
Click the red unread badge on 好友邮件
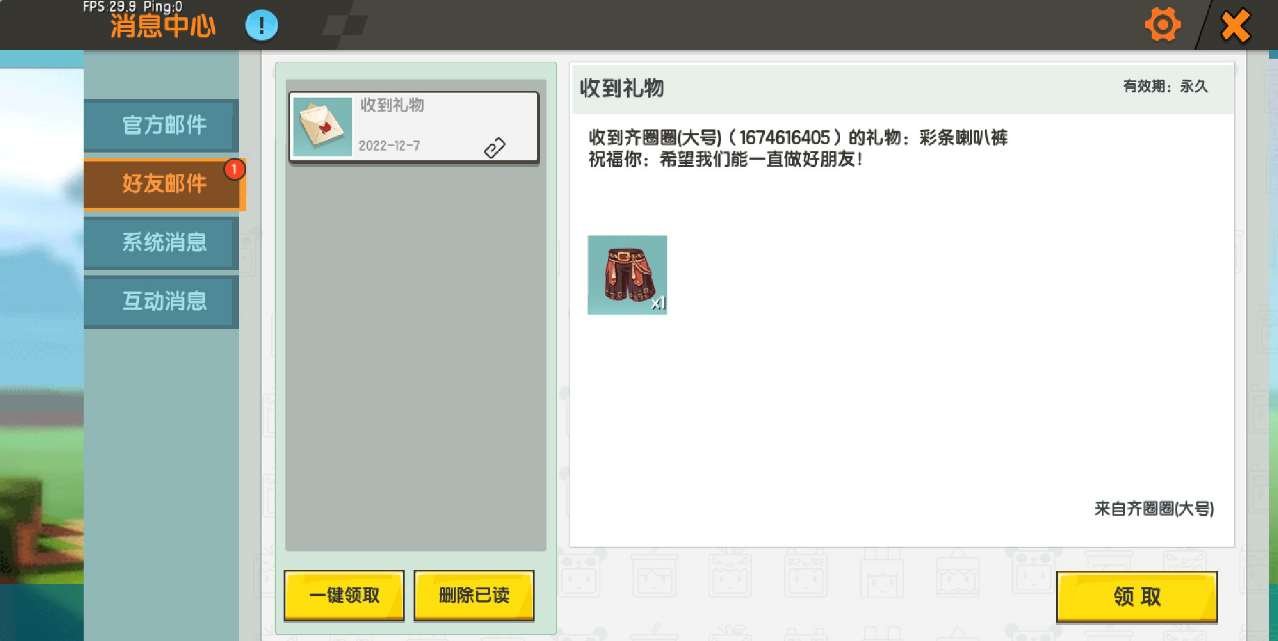coord(234,170)
